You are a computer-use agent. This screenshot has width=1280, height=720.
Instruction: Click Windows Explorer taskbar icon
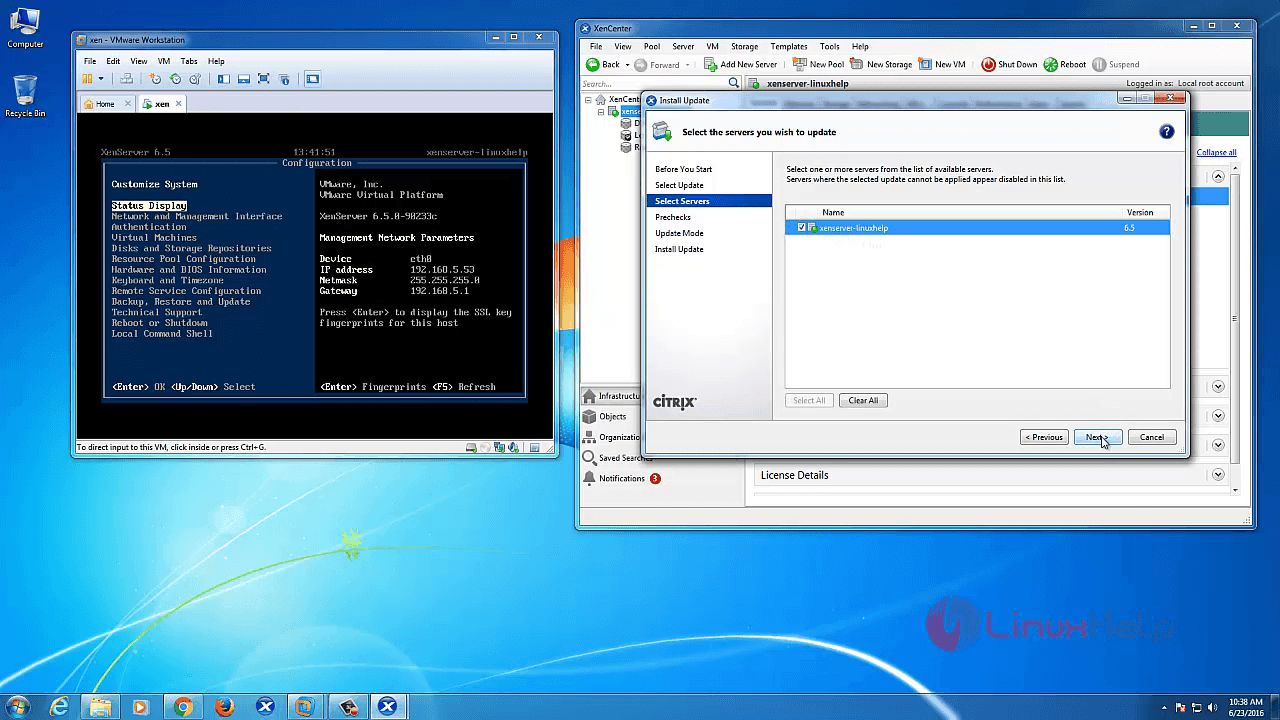click(100, 706)
